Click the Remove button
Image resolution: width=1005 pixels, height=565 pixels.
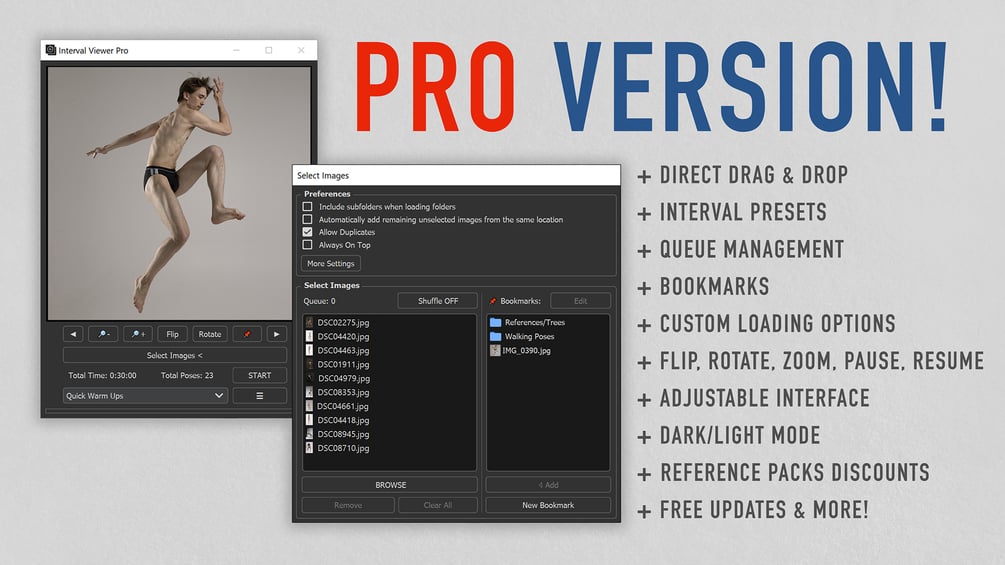[x=348, y=505]
